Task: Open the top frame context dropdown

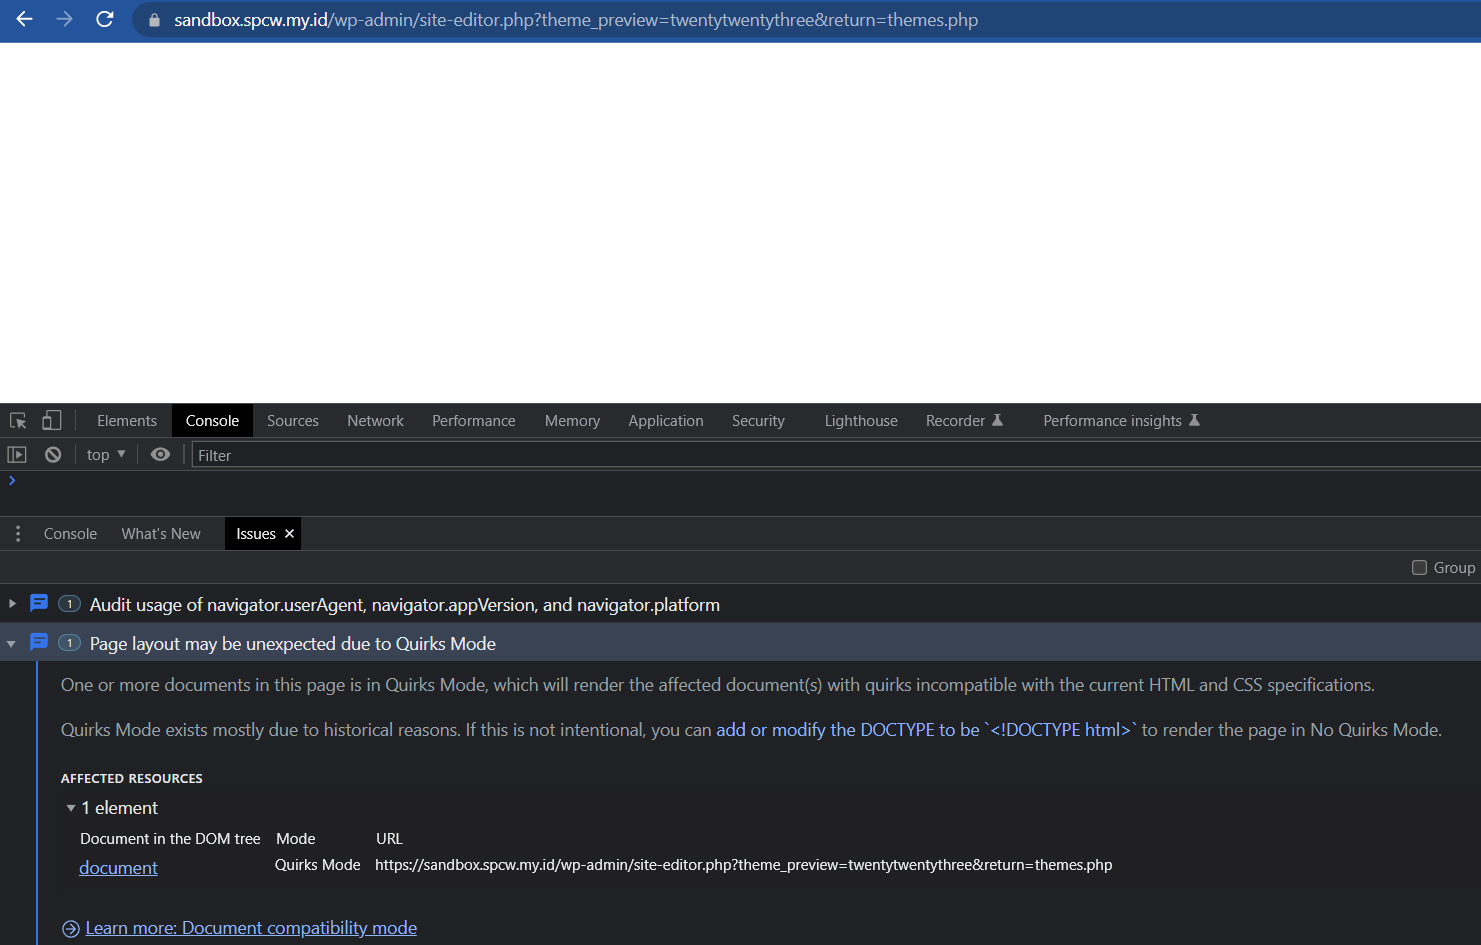Action: pyautogui.click(x=104, y=454)
